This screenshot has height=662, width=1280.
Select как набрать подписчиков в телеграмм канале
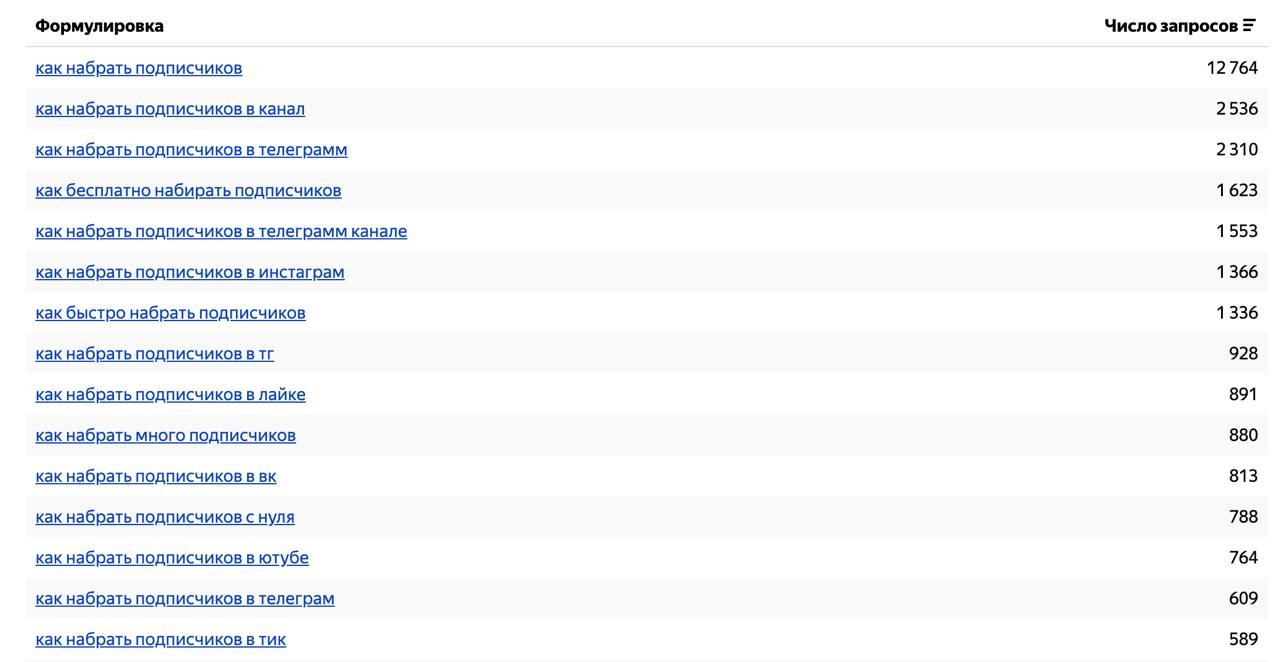coord(221,232)
